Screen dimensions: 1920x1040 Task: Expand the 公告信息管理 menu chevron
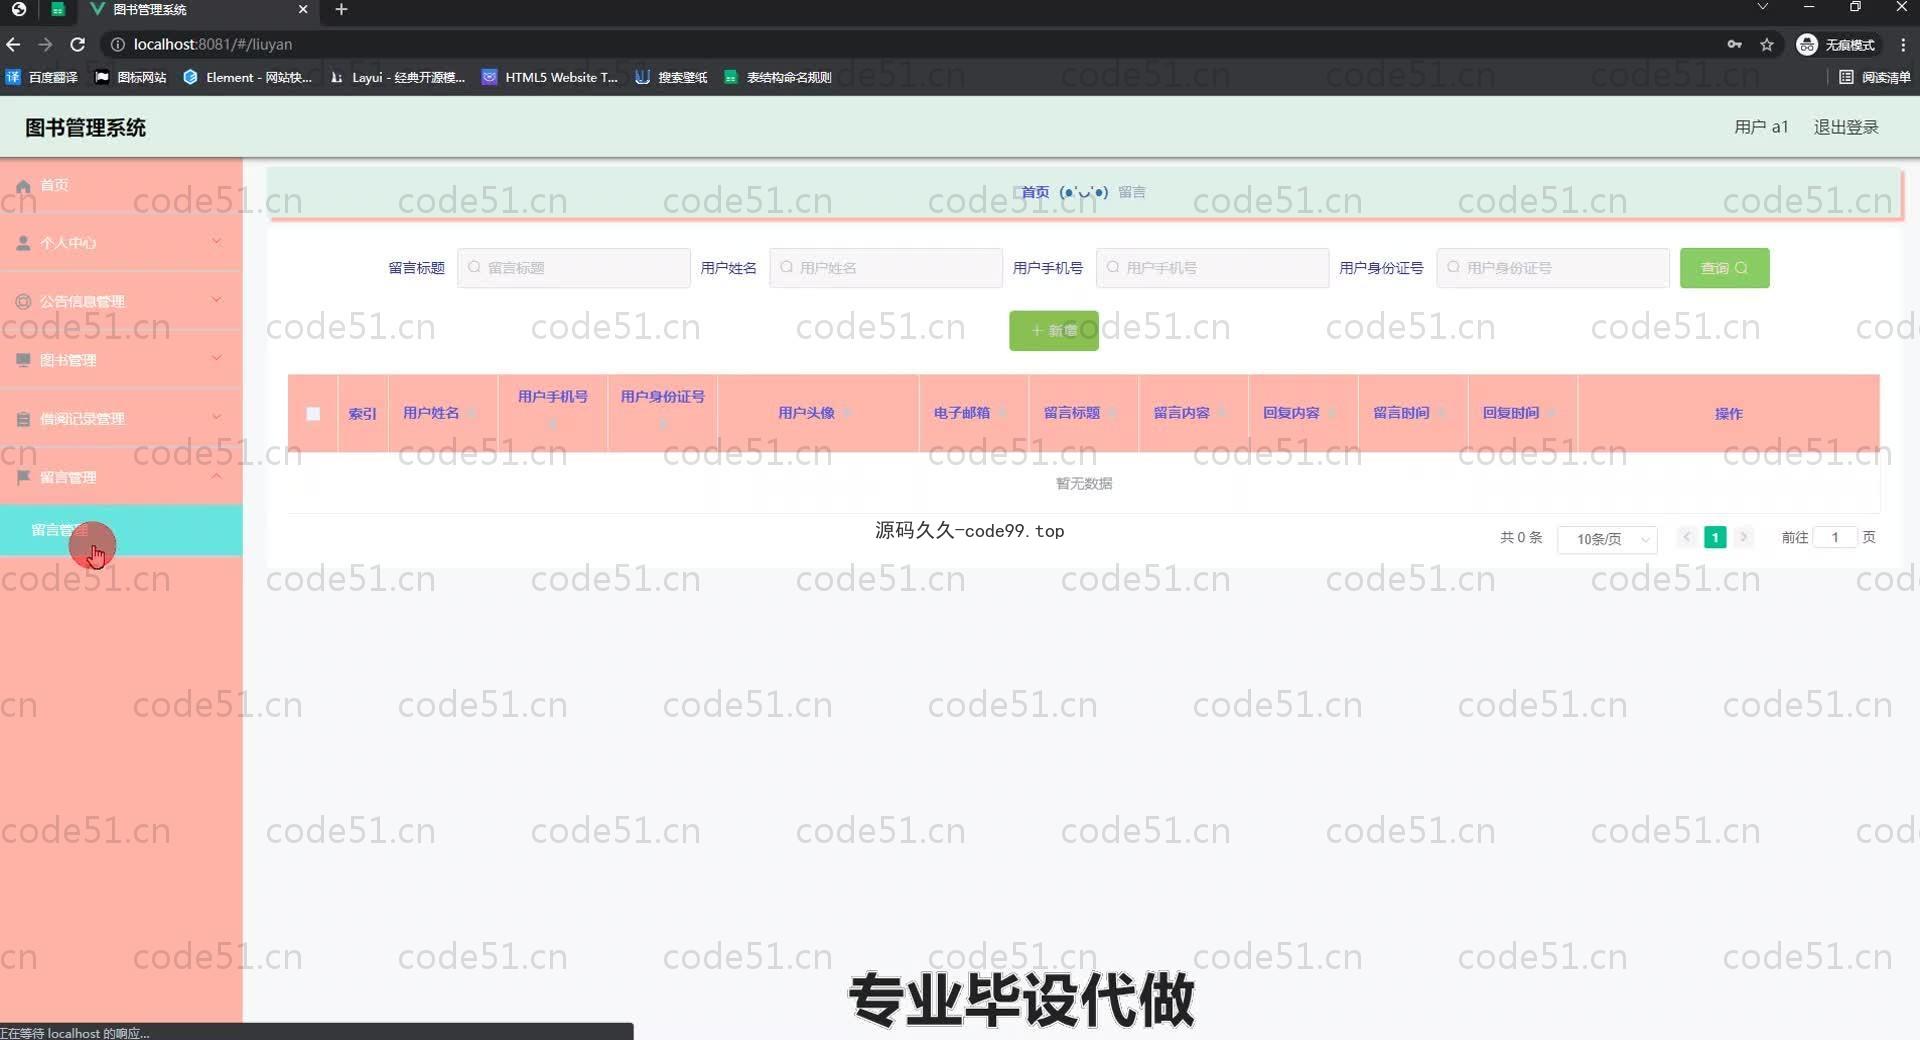click(217, 299)
